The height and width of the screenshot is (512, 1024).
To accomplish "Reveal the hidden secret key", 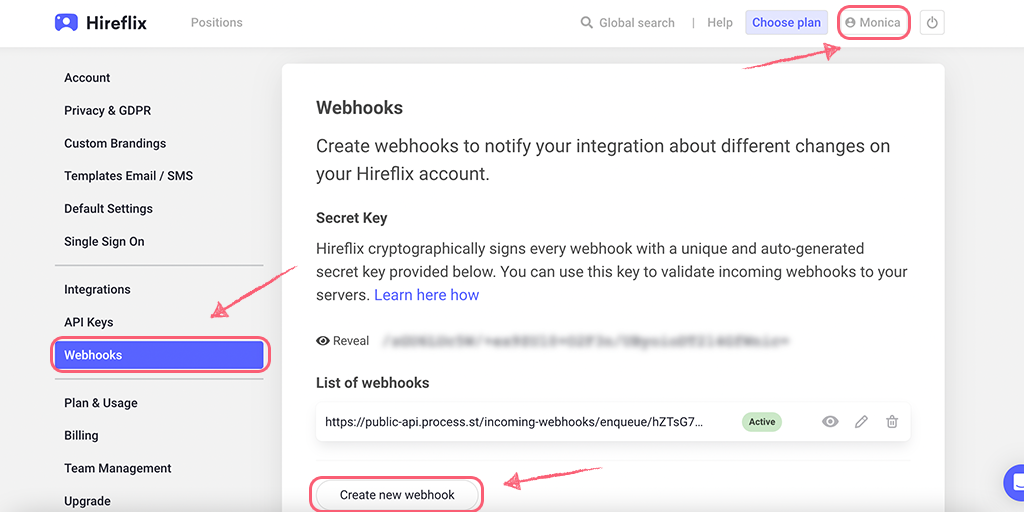I will [x=343, y=341].
